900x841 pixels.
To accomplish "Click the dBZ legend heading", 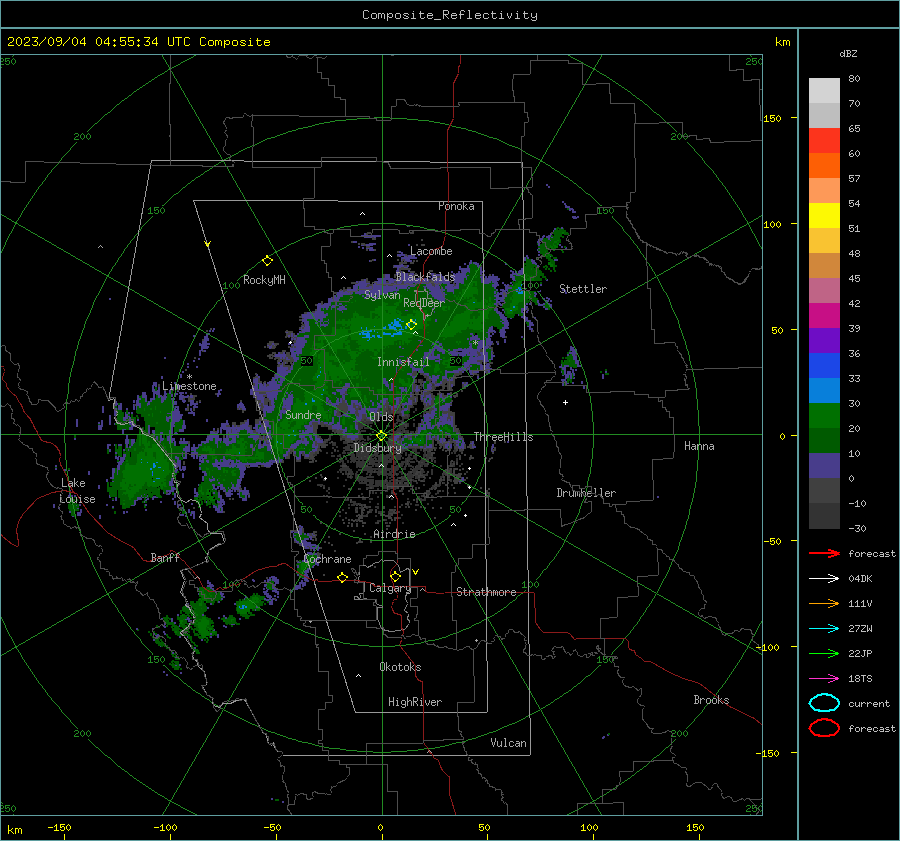I will pyautogui.click(x=848, y=53).
